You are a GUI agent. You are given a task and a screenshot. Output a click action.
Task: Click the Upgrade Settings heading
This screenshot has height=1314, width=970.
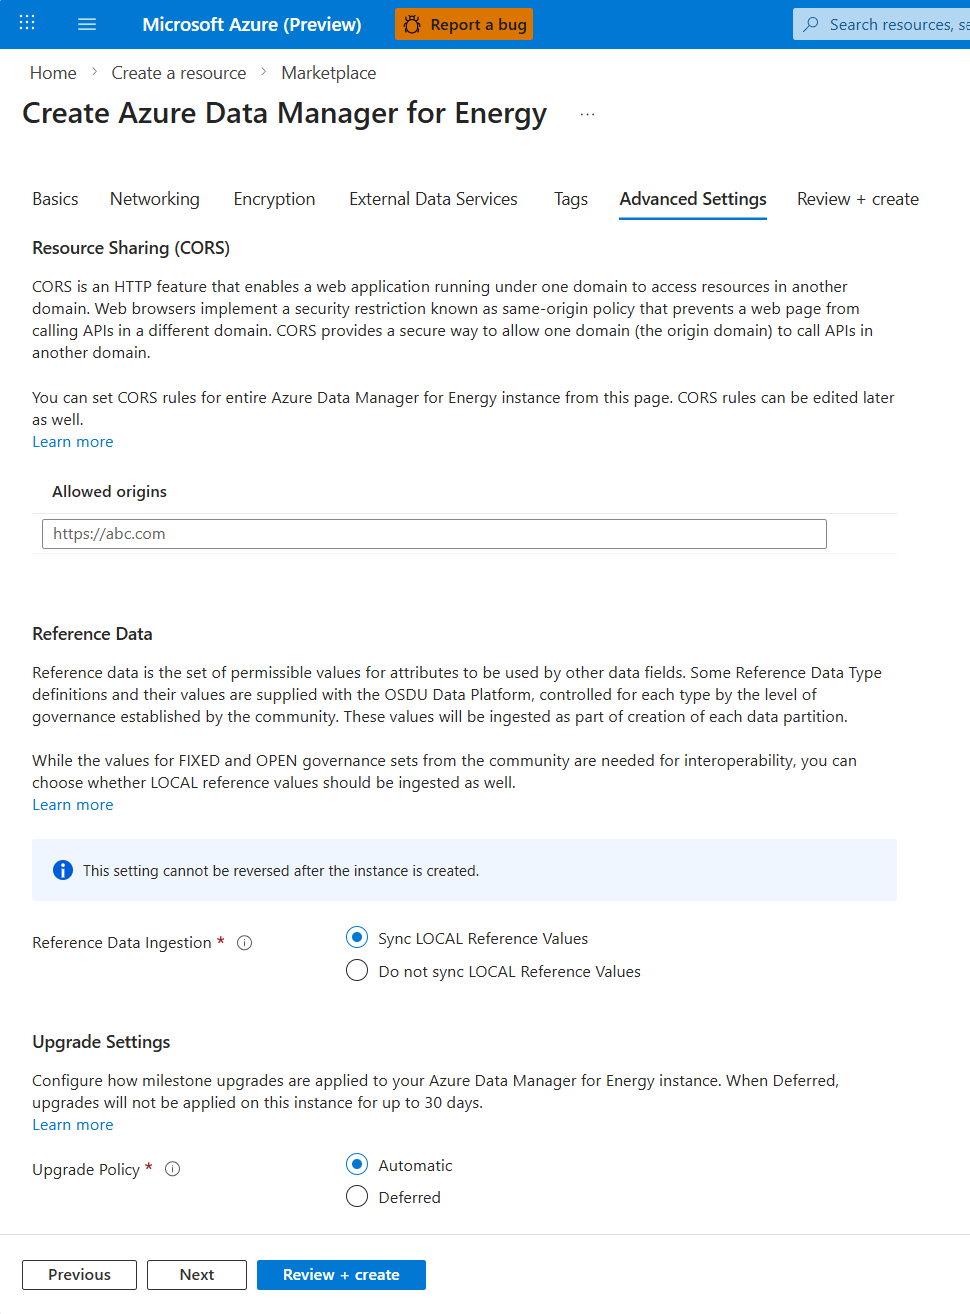click(101, 1042)
